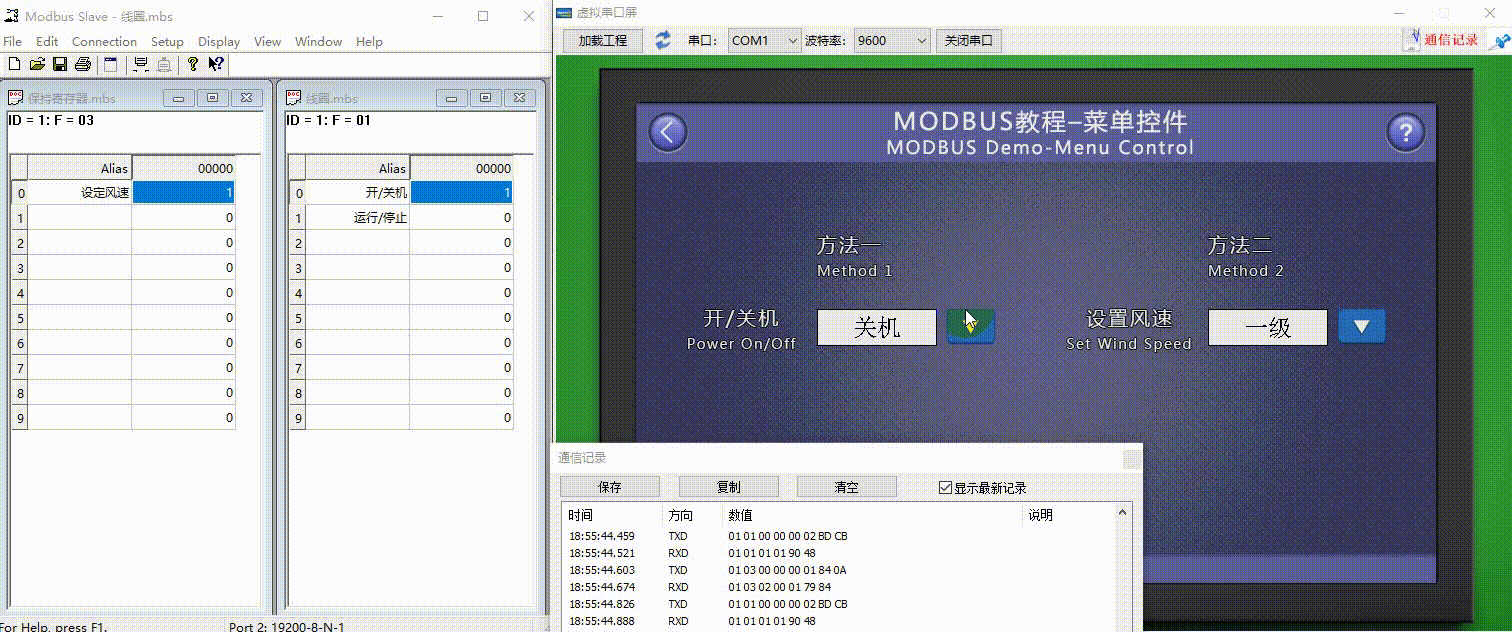Screen dimensions: 1512x632
Task: Click the 清空 button in 通信记录
Action: pyautogui.click(x=846, y=487)
